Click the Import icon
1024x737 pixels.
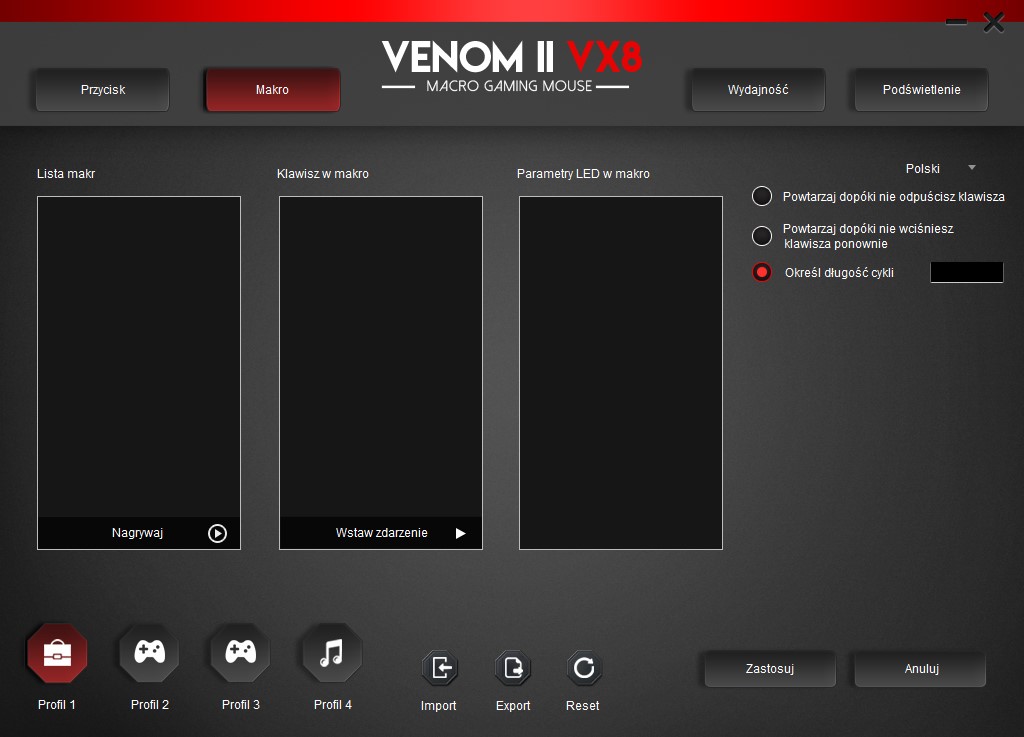[440, 668]
